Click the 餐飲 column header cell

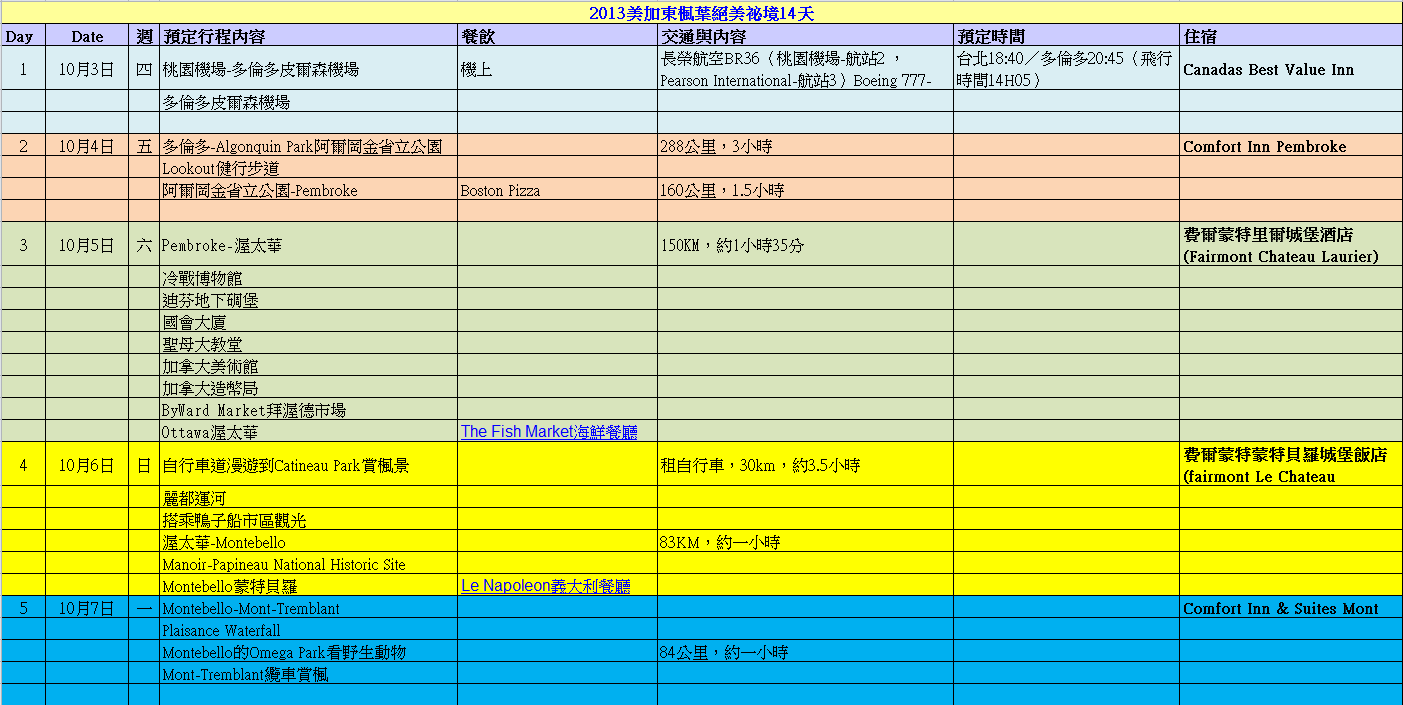[x=478, y=36]
